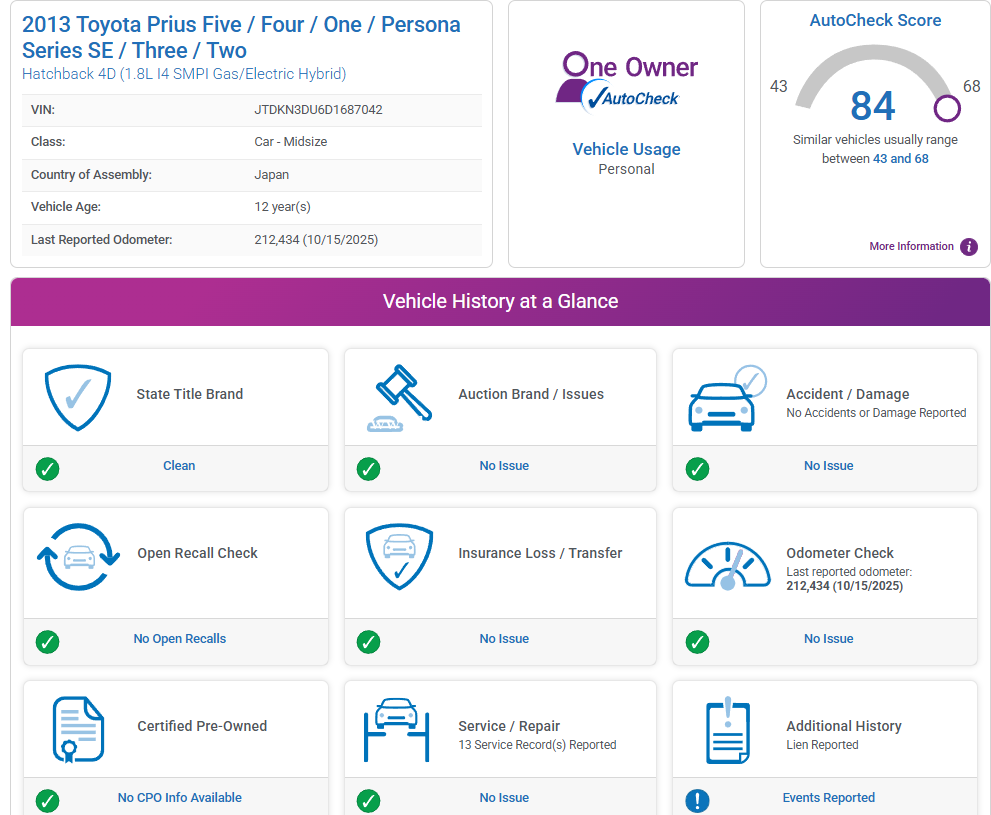Click the Odometer Check gauge icon
Screen dimensions: 991x815
coord(727,567)
